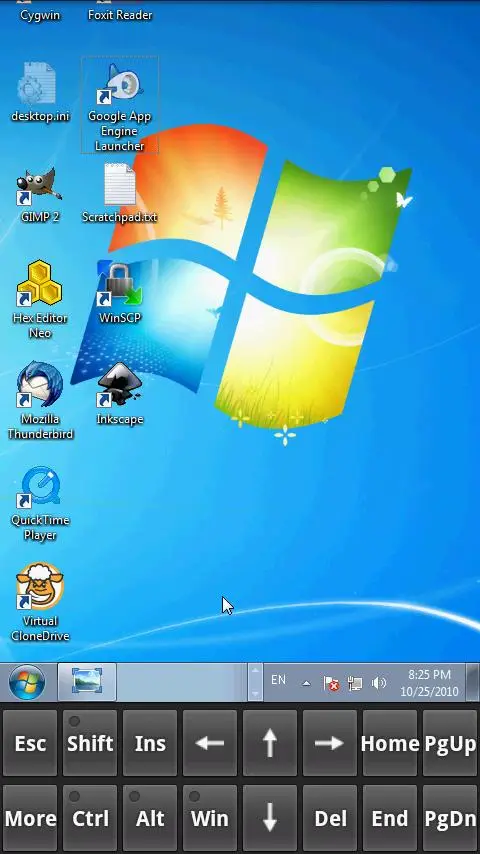The width and height of the screenshot is (480, 854).
Task: Select the Hex Editor Neo shortcut
Action: [x=40, y=300]
